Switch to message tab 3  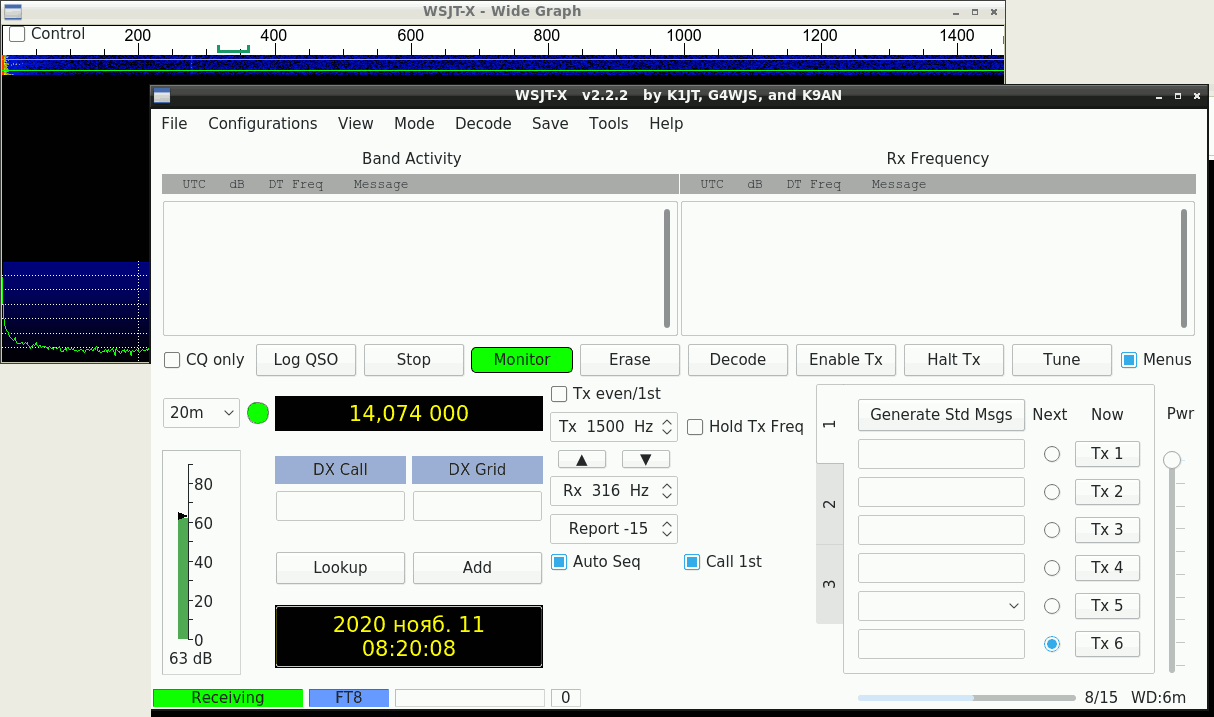coord(830,584)
